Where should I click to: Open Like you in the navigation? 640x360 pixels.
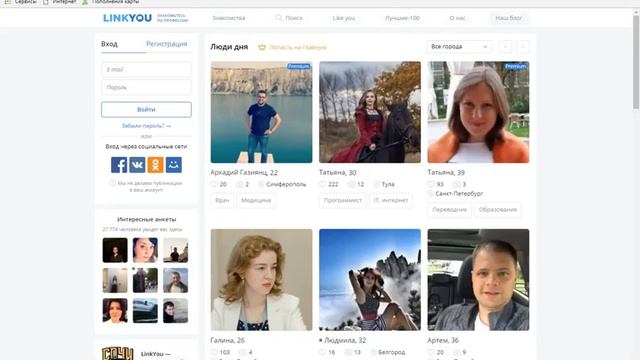tap(344, 18)
